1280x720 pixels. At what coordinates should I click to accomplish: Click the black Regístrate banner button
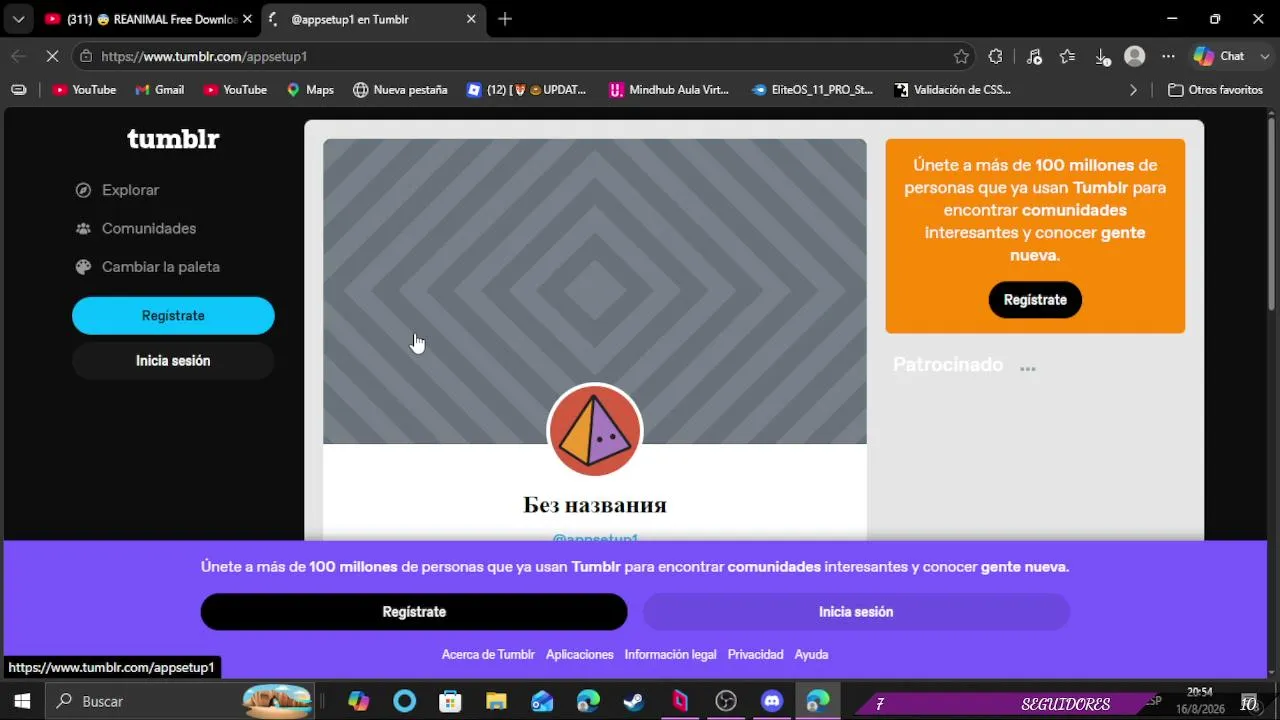[x=414, y=612]
